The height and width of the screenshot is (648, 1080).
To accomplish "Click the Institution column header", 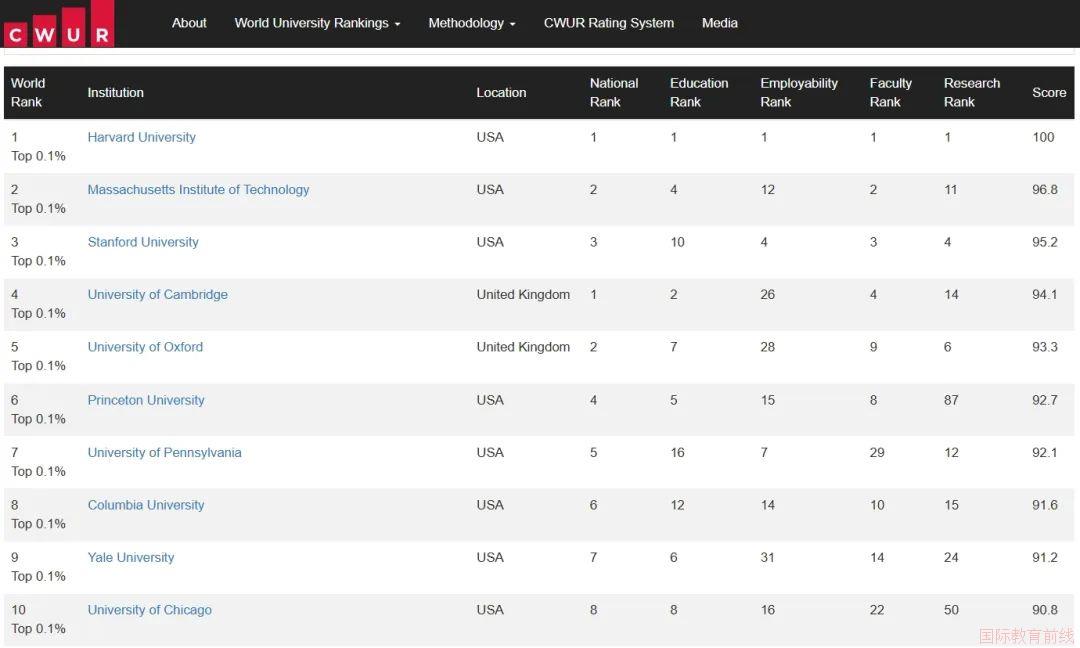I will [x=115, y=92].
